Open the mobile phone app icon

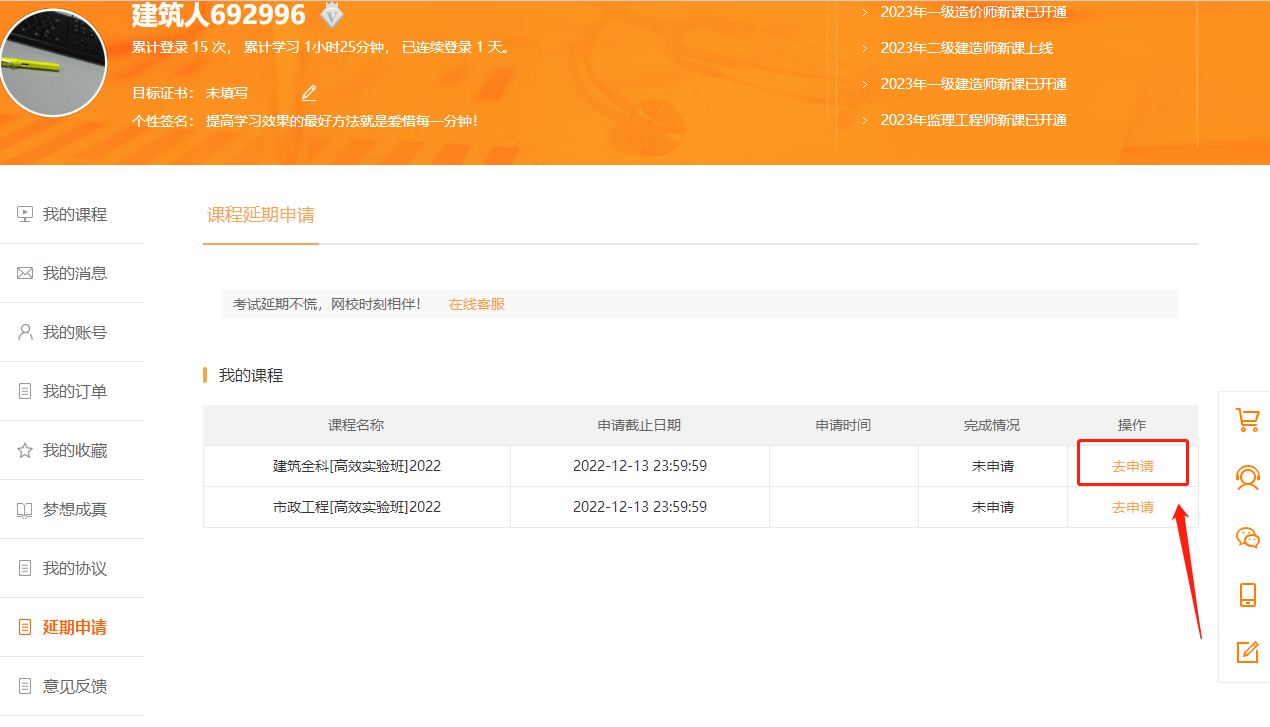click(x=1247, y=595)
